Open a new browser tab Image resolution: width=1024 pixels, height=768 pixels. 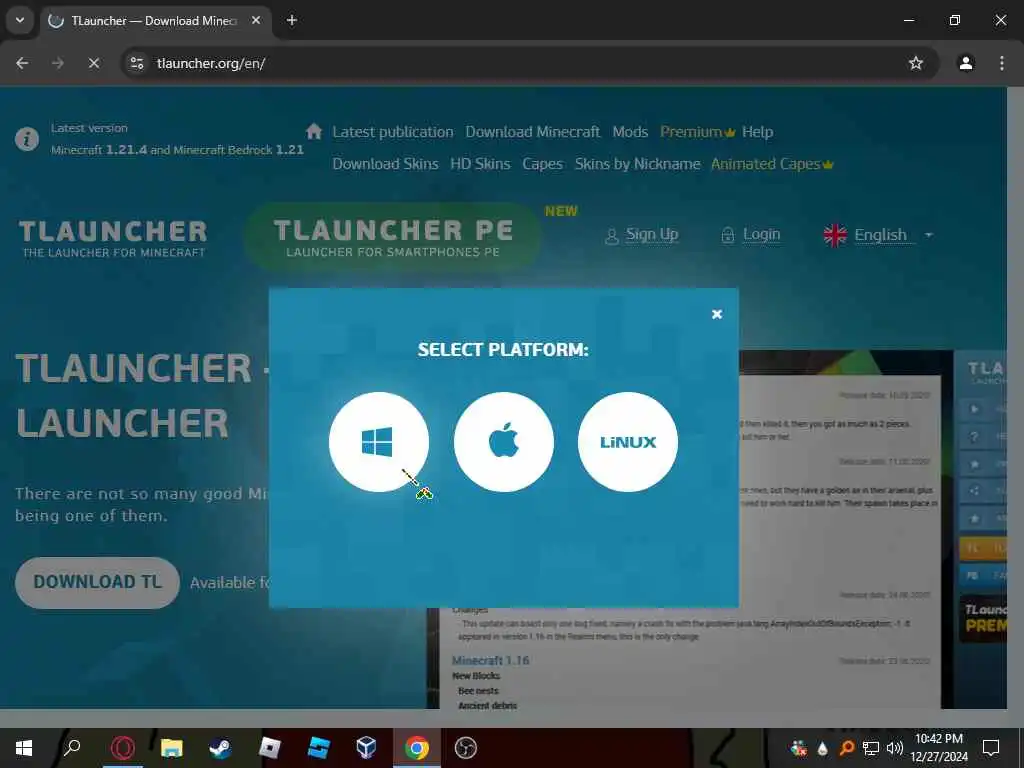(x=292, y=21)
